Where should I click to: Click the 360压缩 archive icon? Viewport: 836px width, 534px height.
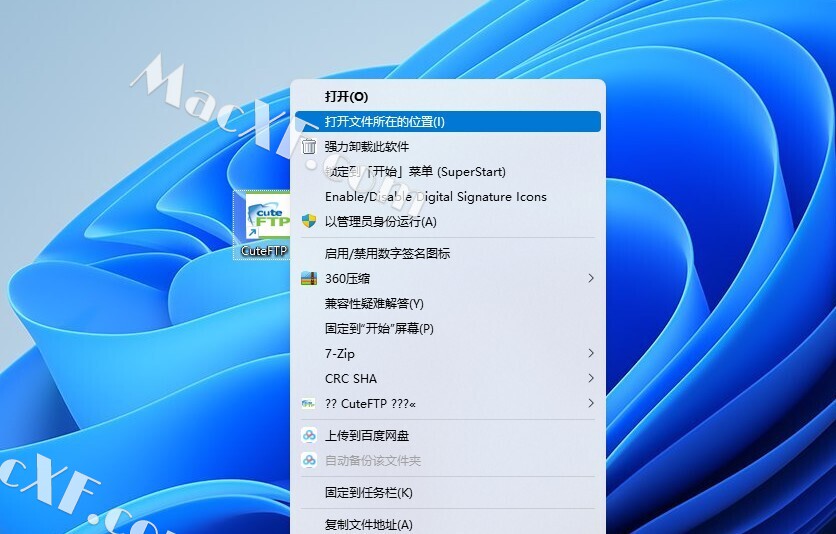coord(309,278)
